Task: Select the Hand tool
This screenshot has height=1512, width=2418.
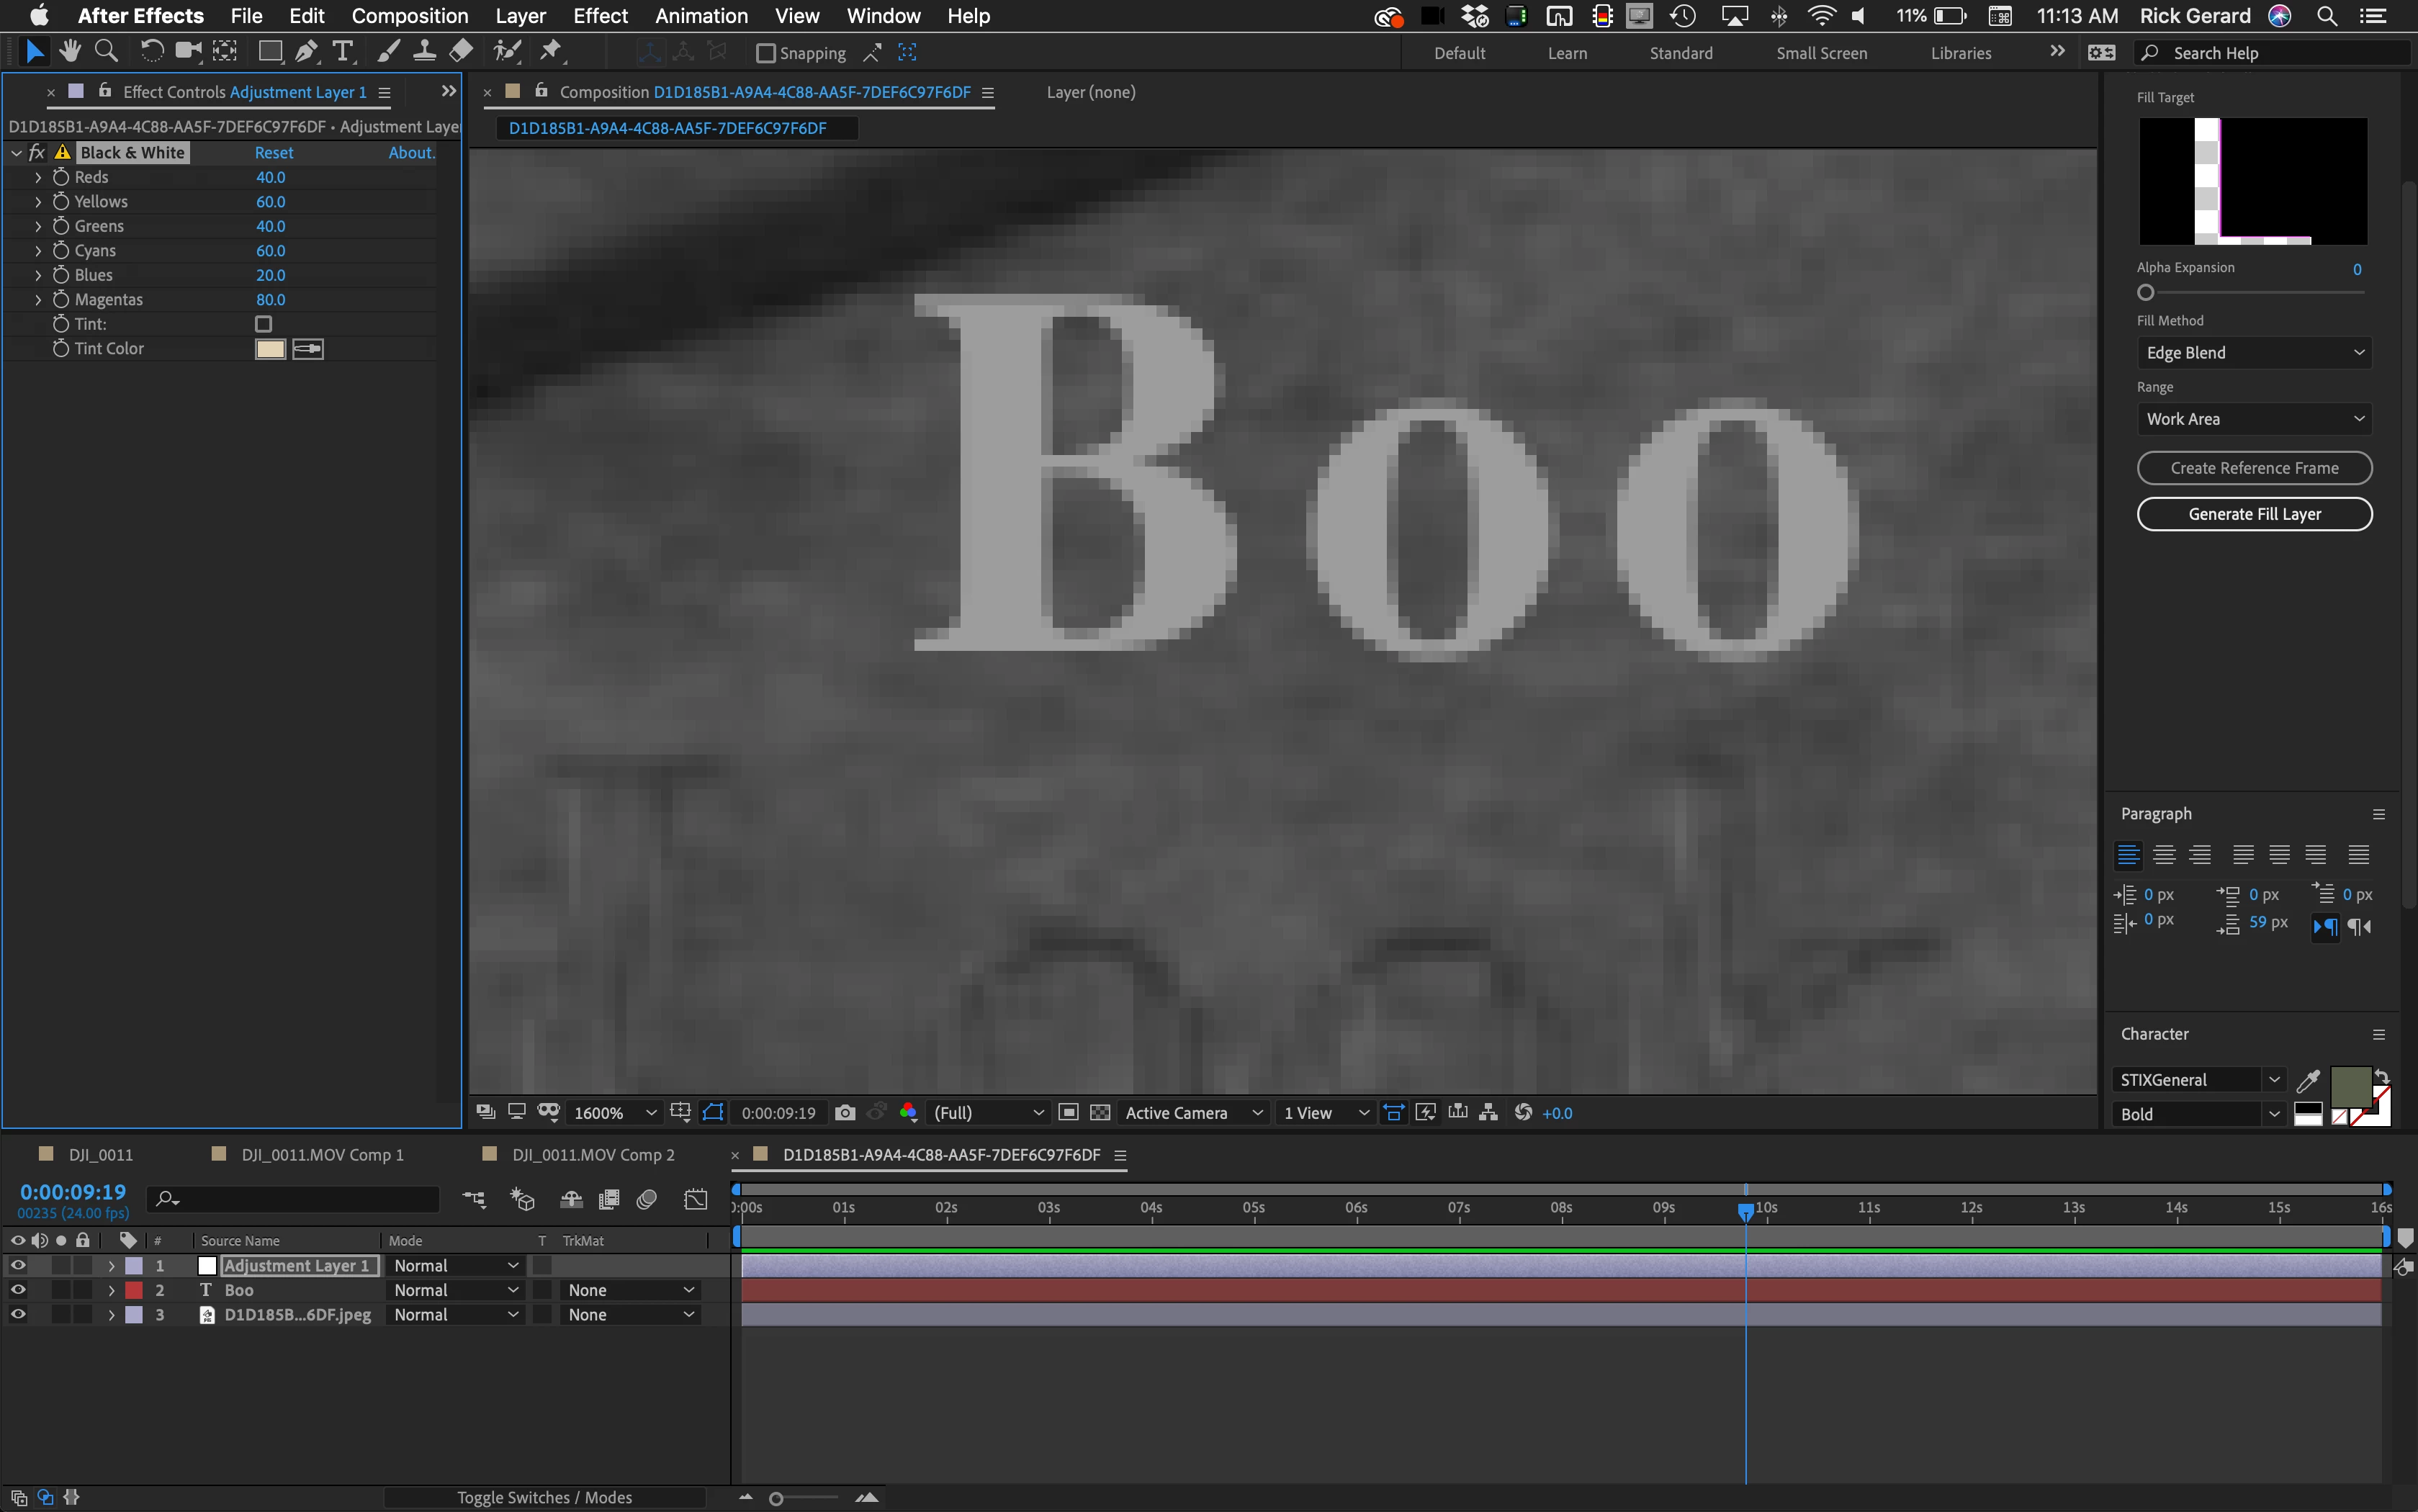Action: (x=70, y=52)
